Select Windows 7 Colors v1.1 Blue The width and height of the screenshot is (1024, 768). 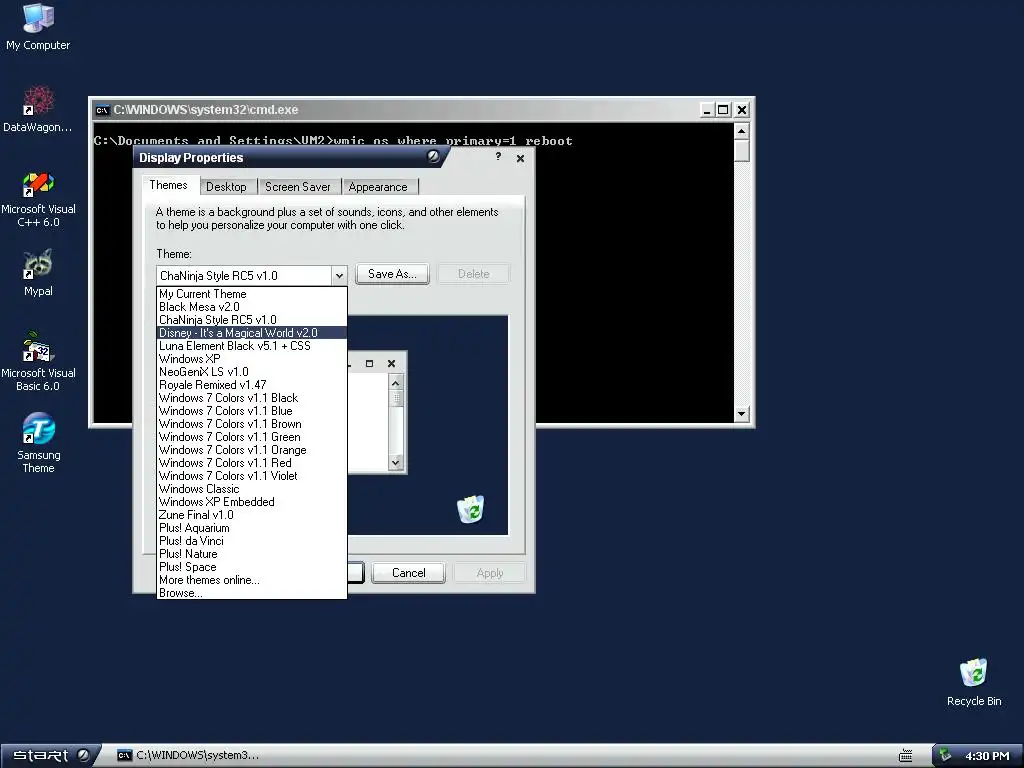tap(251, 411)
